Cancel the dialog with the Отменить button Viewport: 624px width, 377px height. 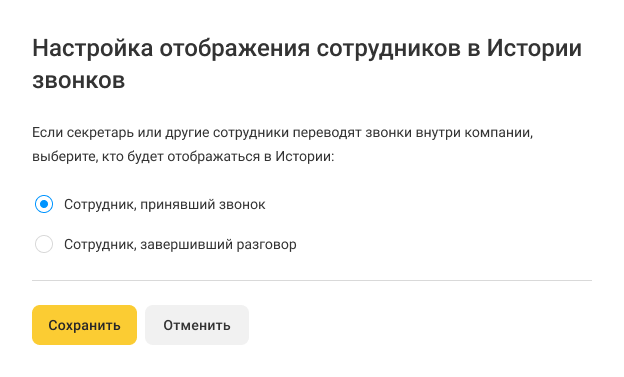pos(197,325)
